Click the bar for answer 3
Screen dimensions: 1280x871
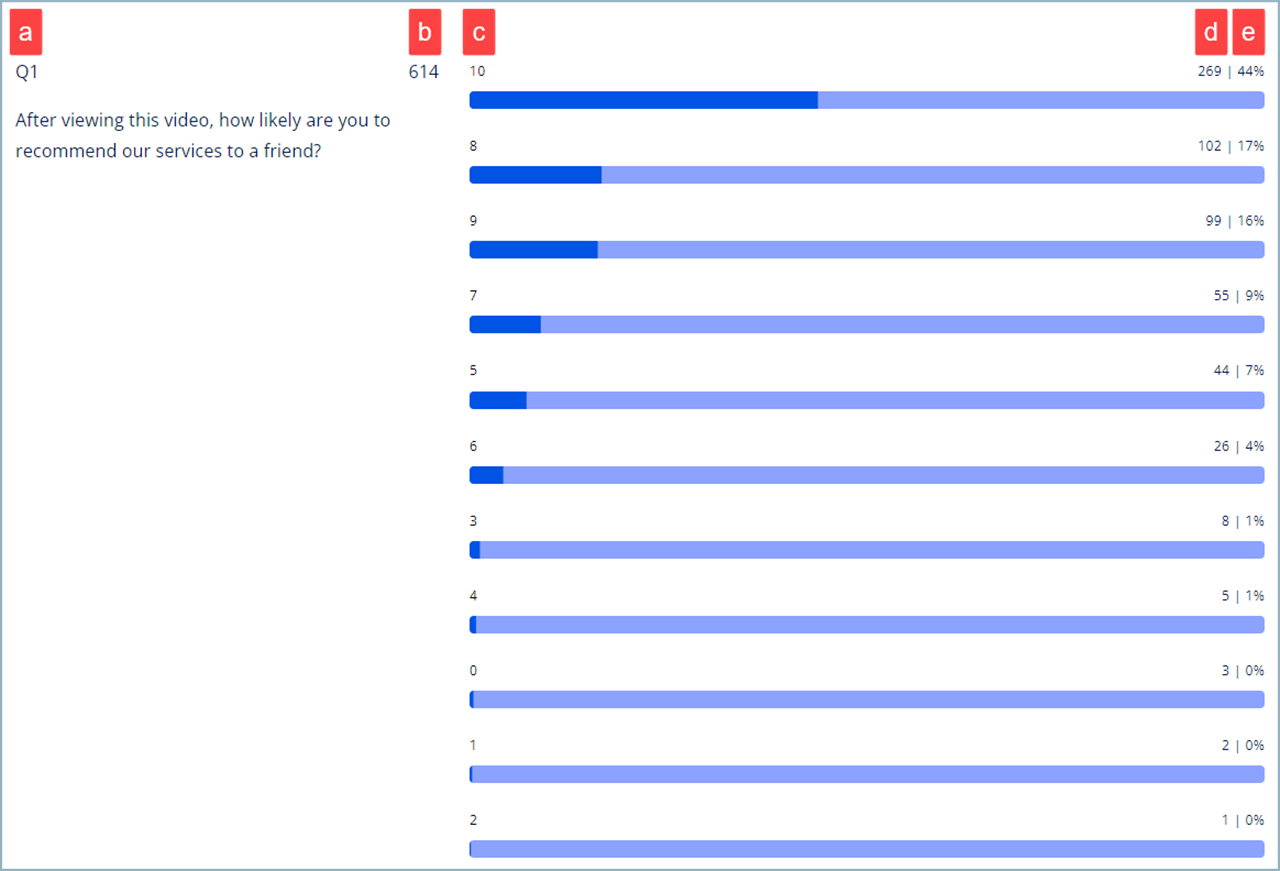click(x=867, y=550)
